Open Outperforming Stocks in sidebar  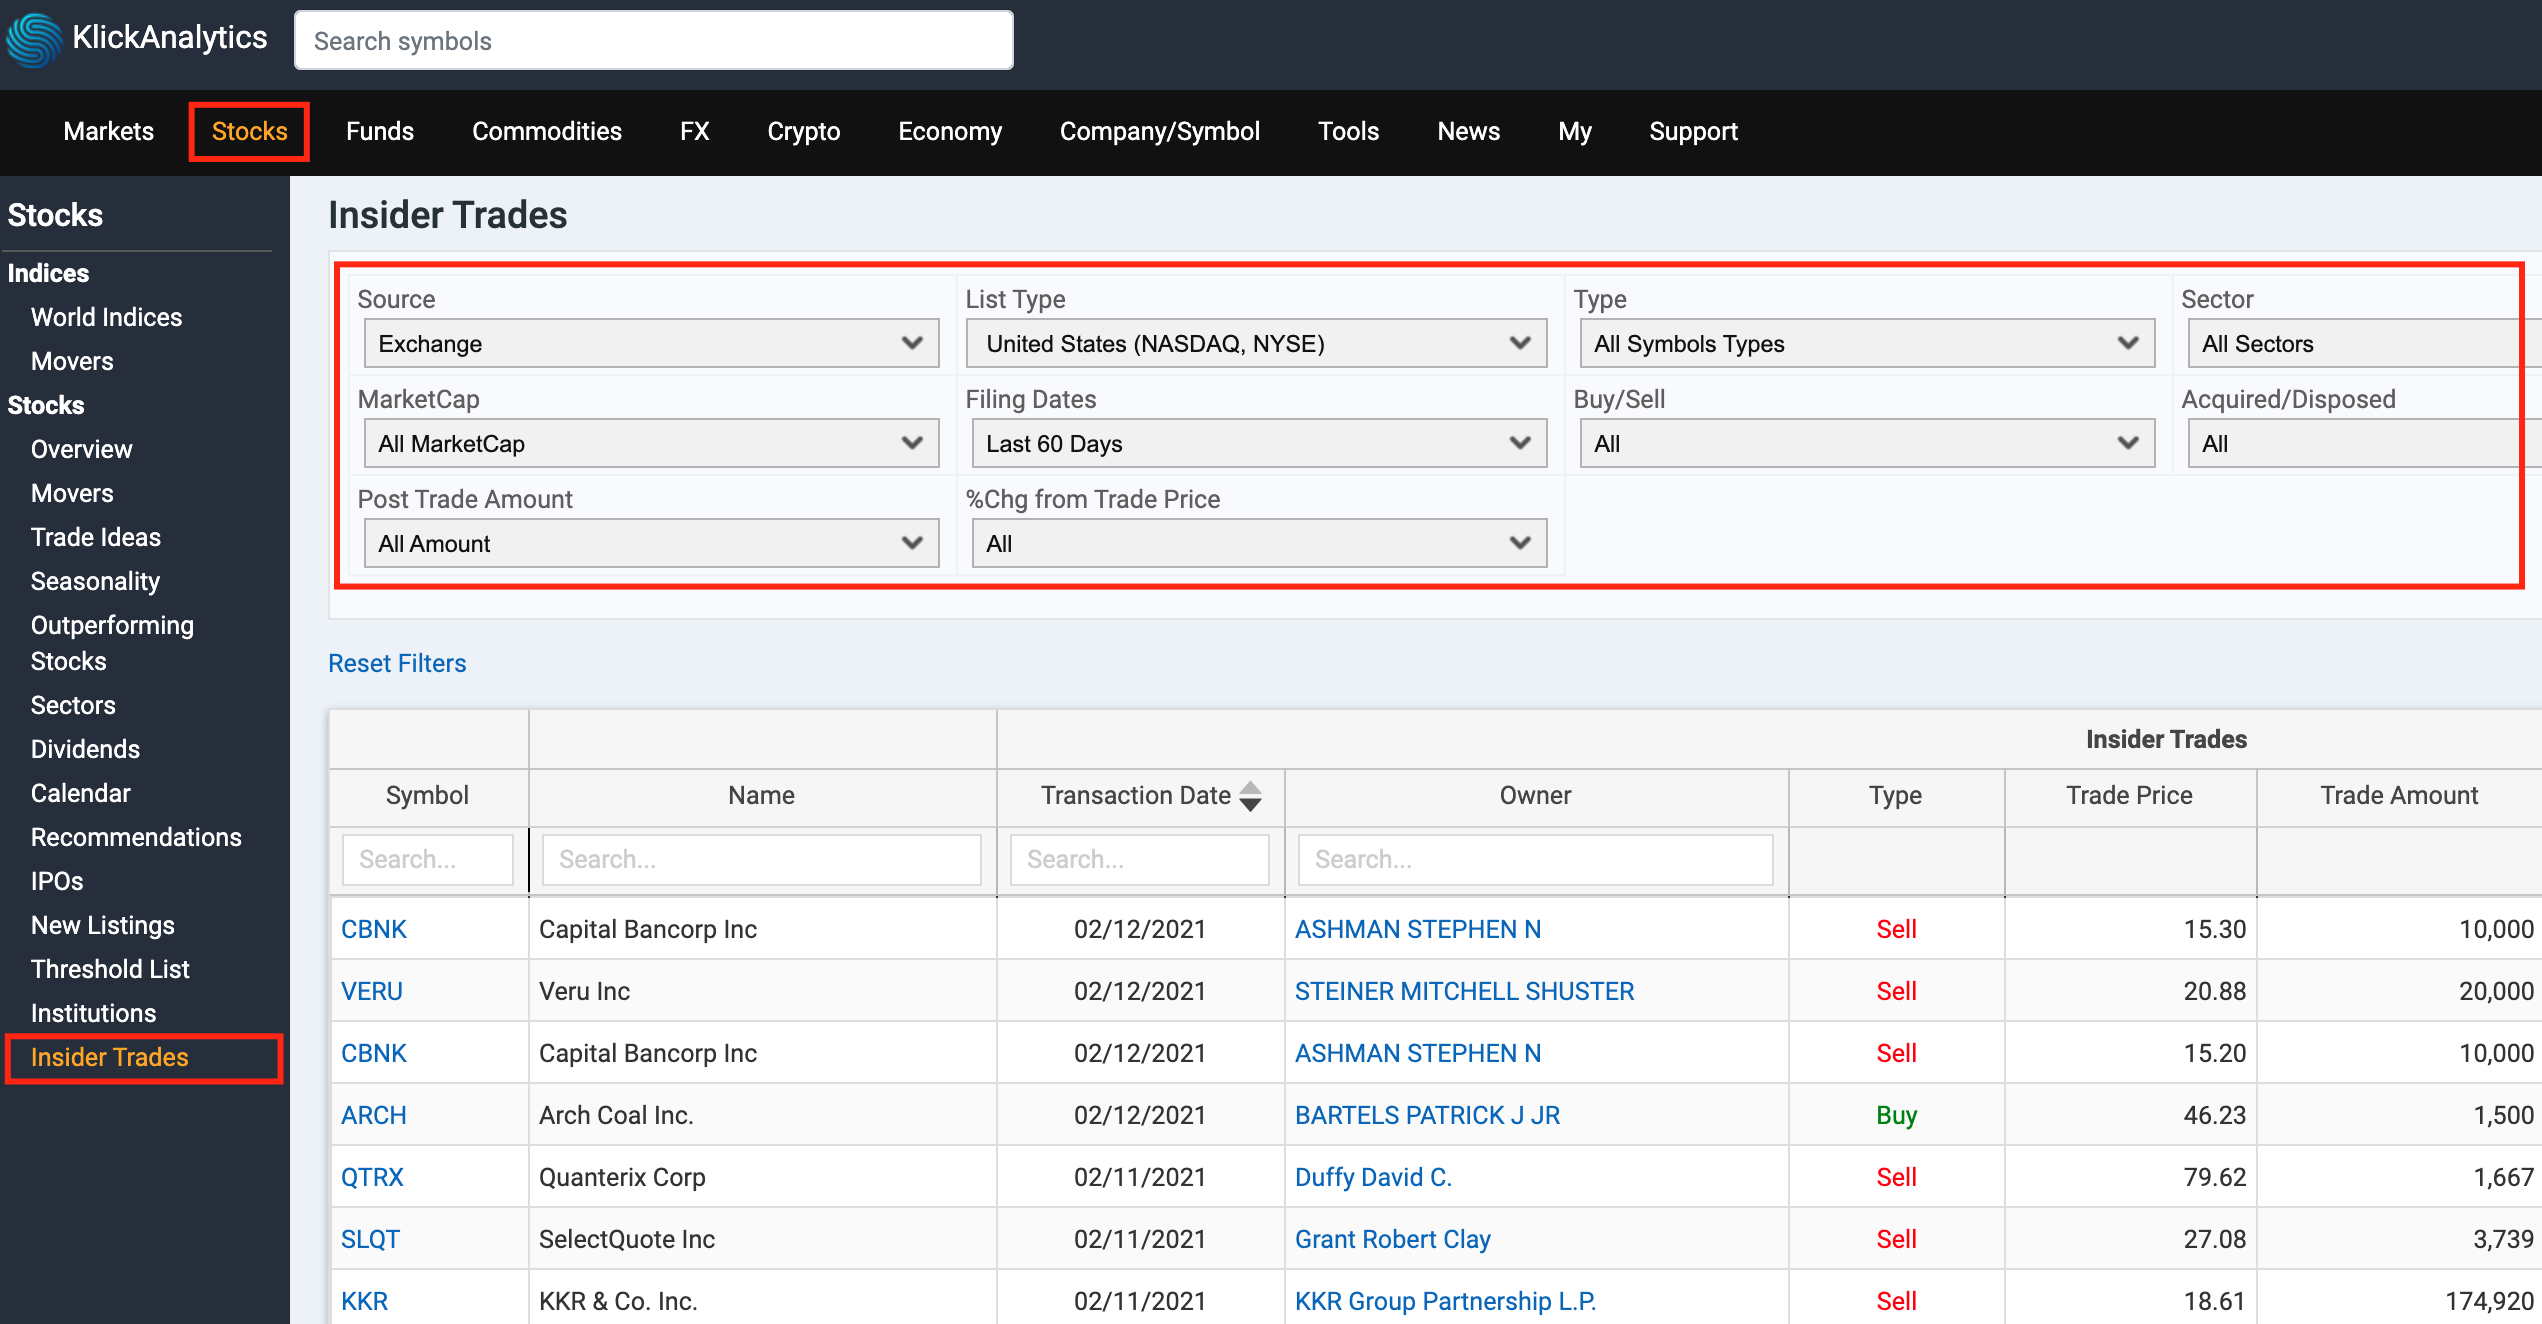(112, 643)
